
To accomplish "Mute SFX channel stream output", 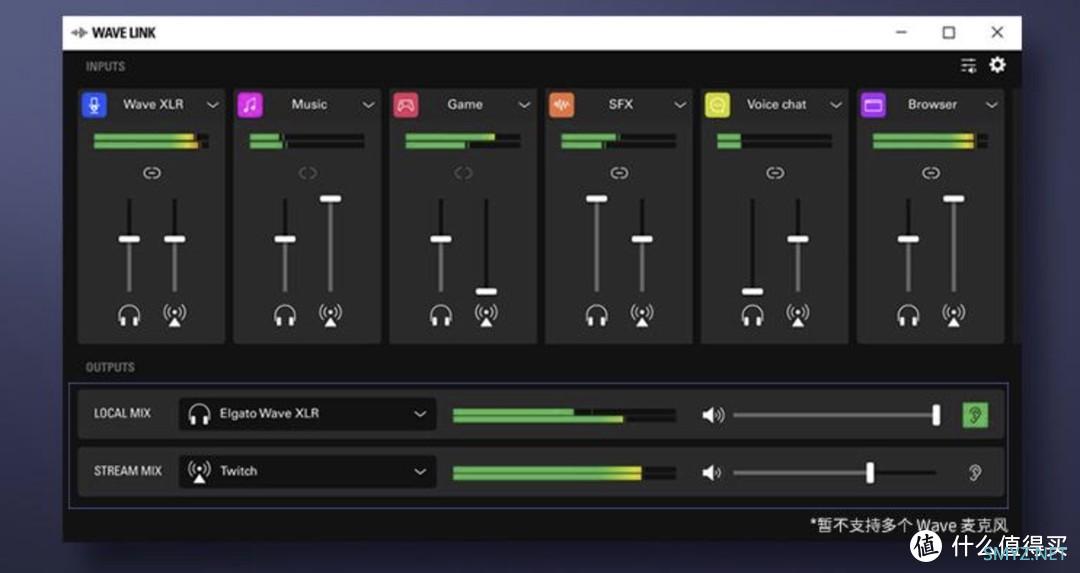I will coord(641,315).
